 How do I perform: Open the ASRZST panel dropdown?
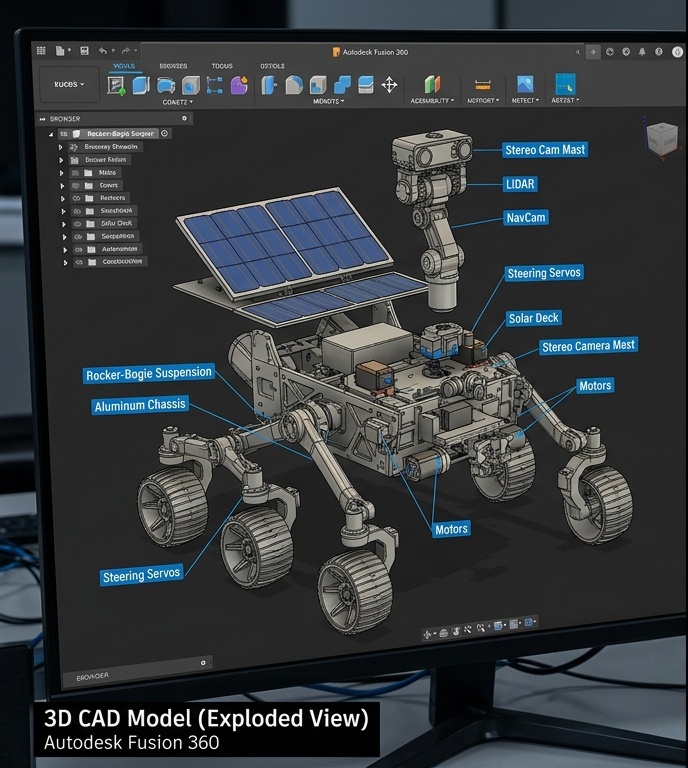[565, 100]
